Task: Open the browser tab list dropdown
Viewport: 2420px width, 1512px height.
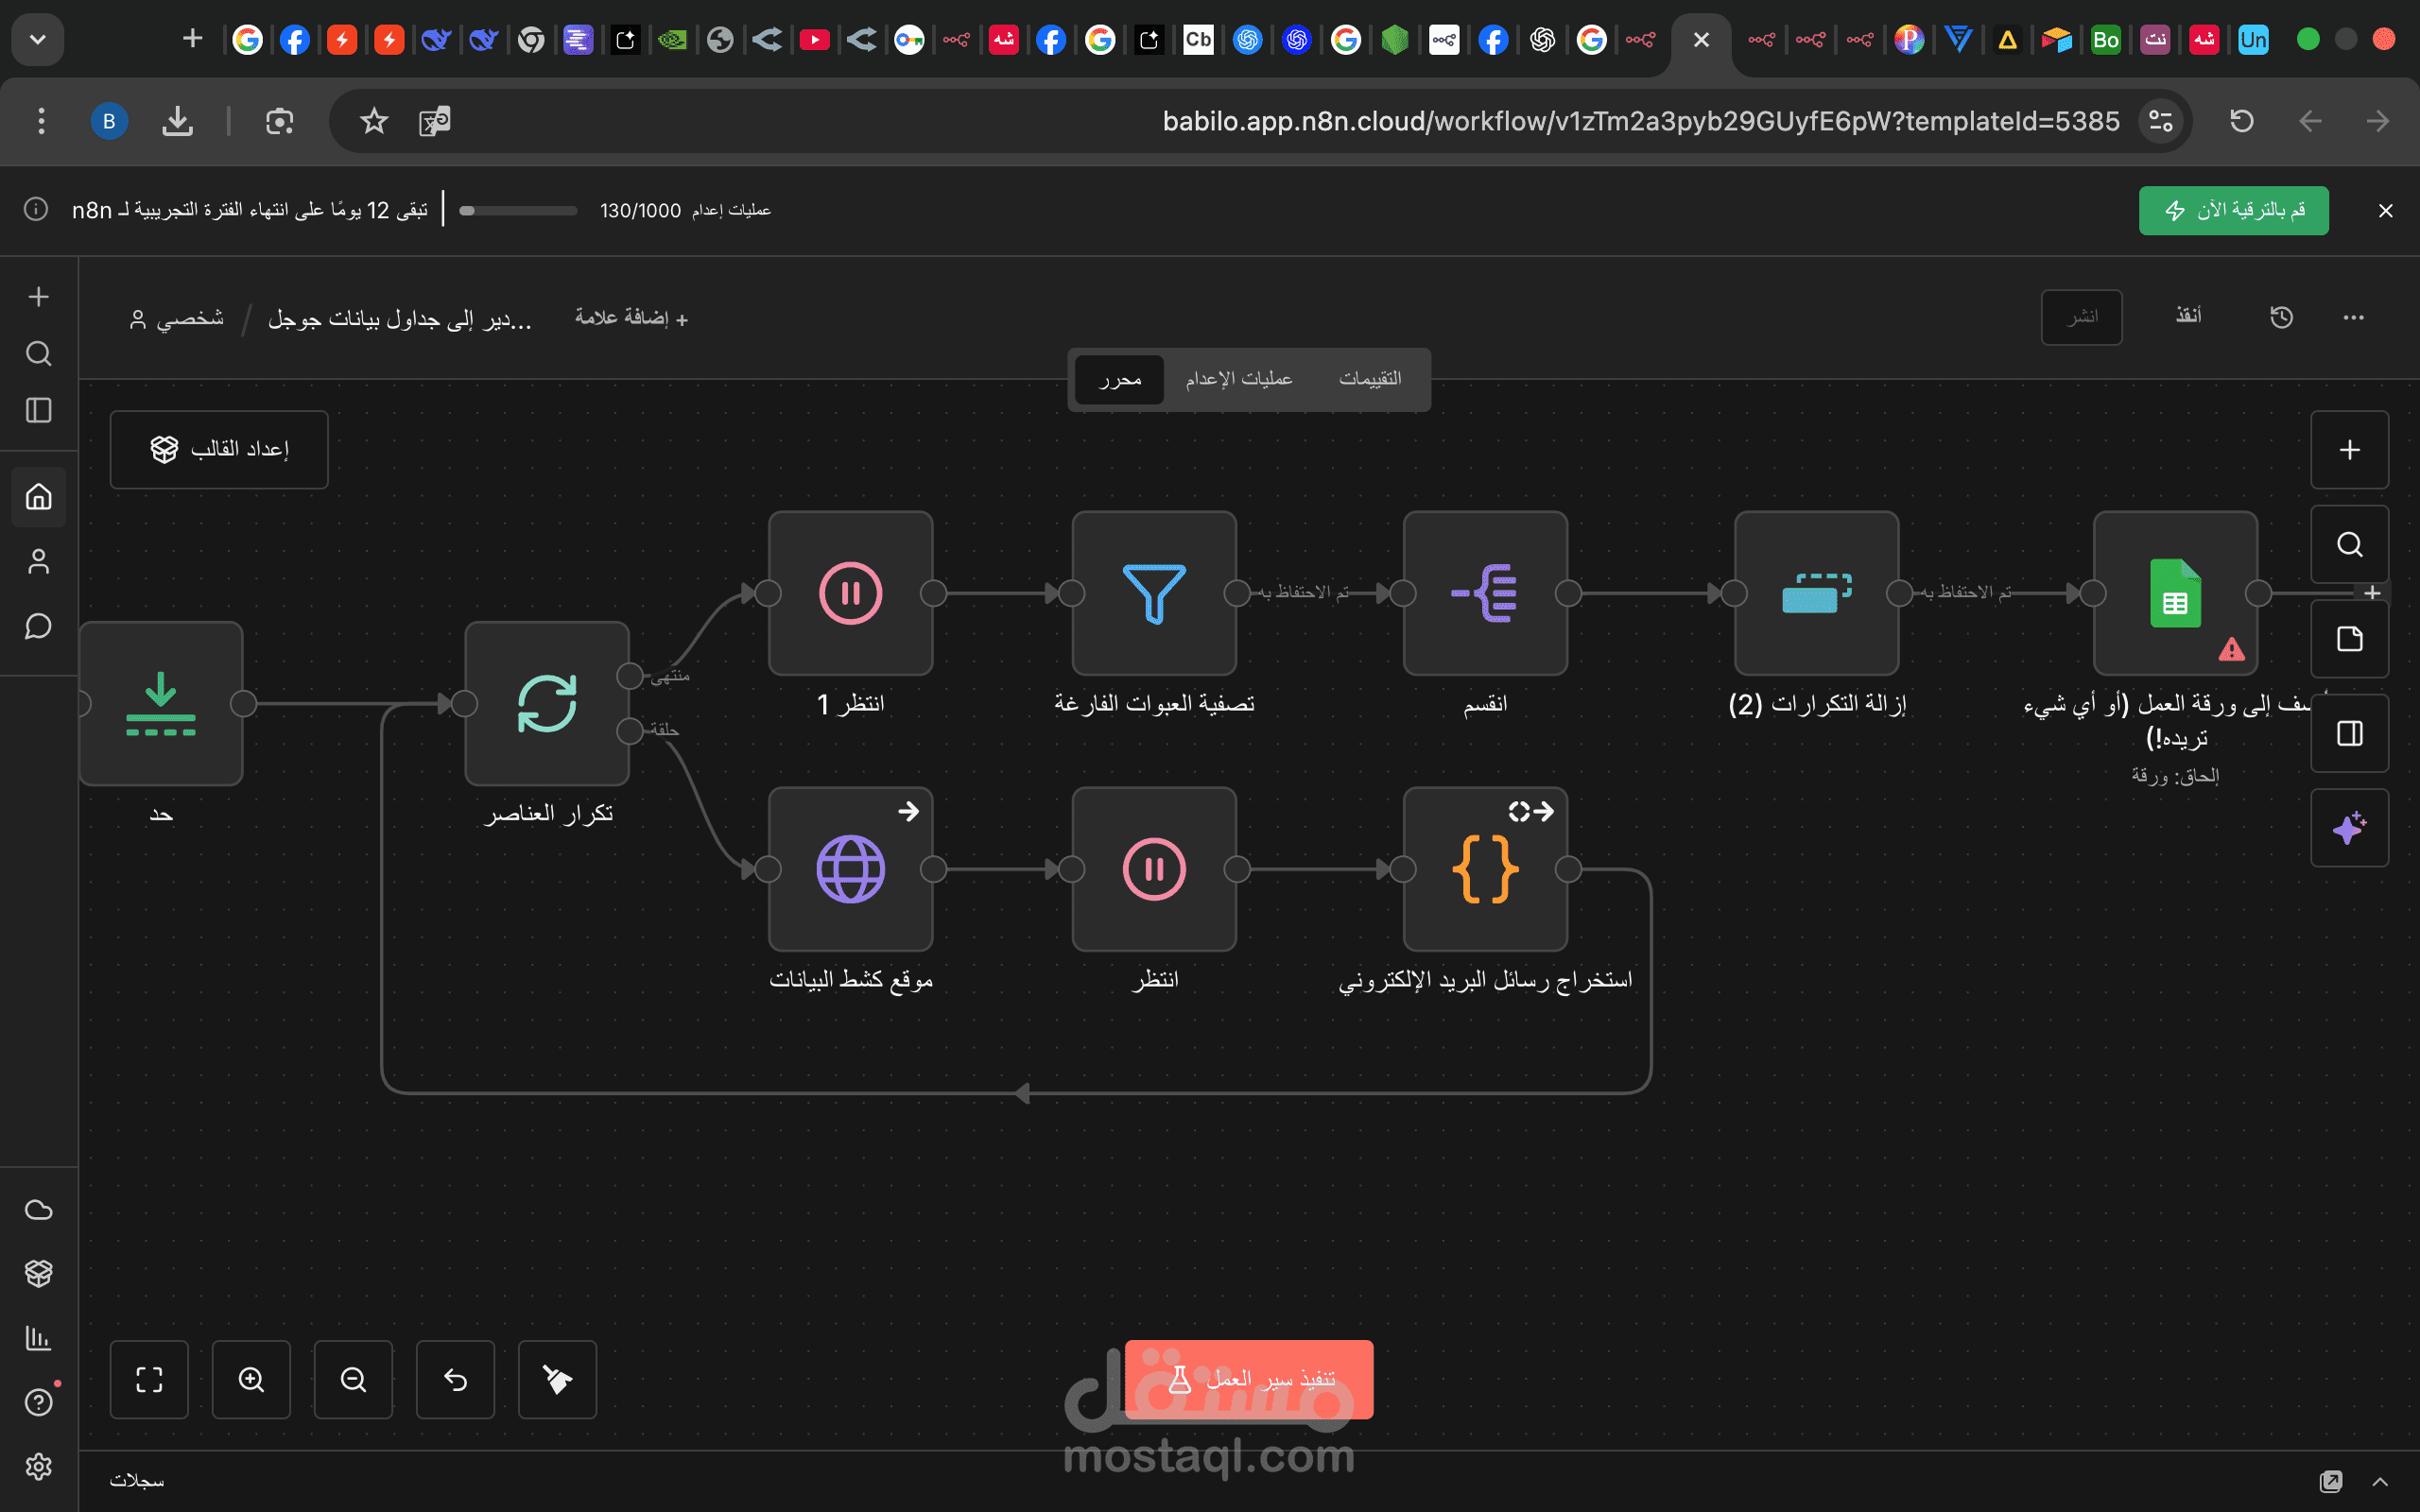Action: point(38,40)
